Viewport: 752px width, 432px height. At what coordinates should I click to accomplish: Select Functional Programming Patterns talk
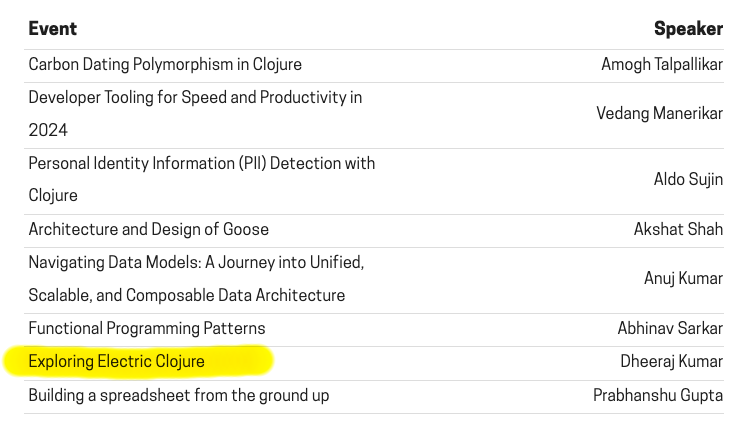coord(146,328)
